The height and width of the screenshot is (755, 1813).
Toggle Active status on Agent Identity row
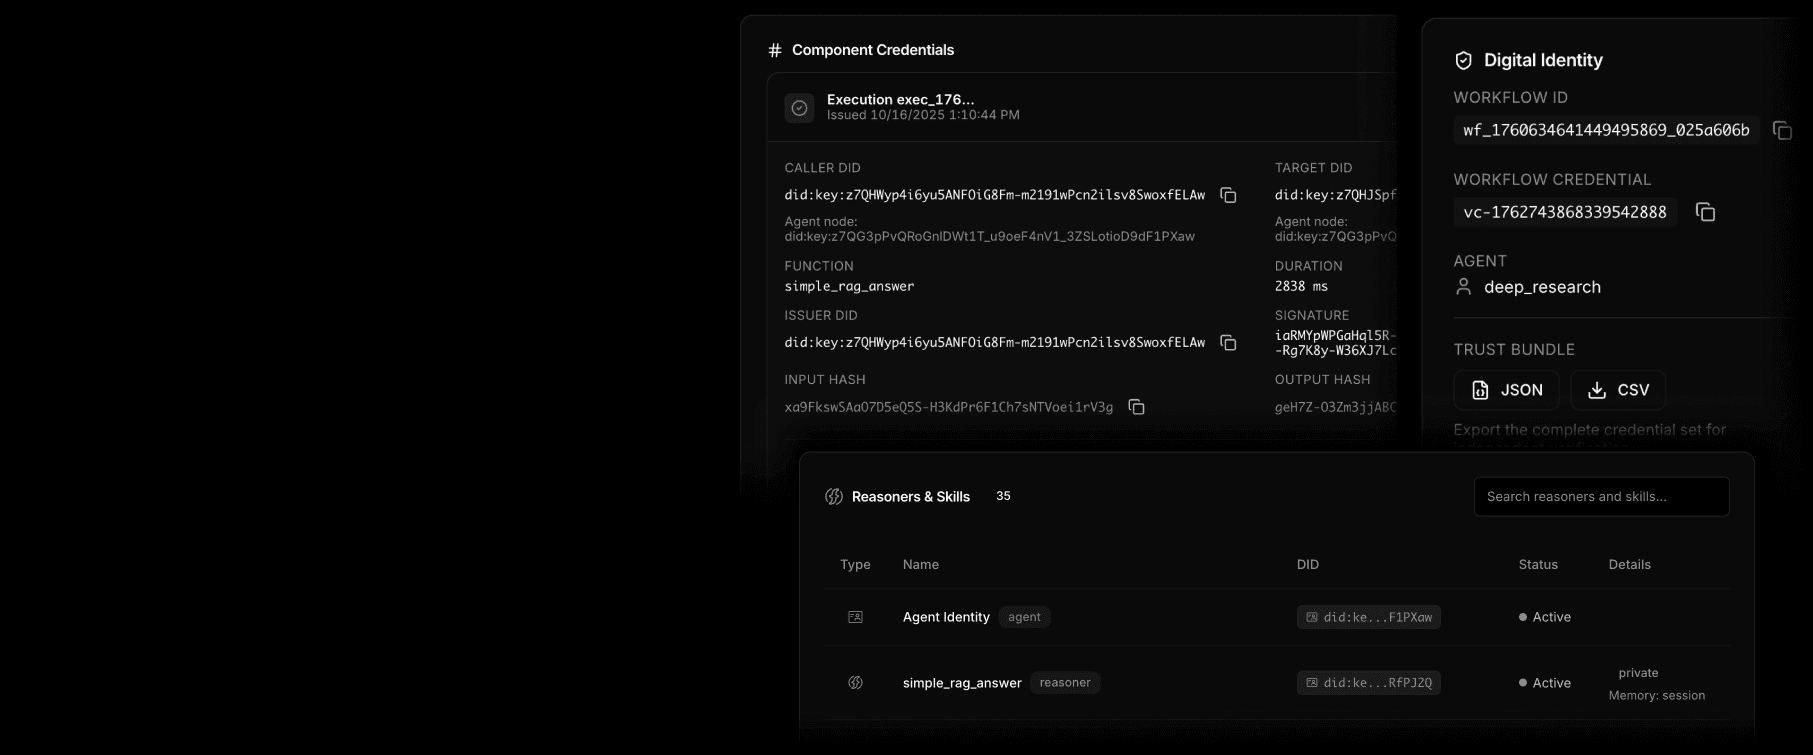1546,617
